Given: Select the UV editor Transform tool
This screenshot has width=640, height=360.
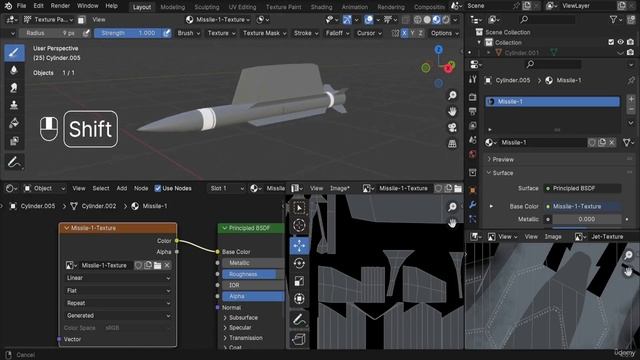Looking at the screenshot, I should pos(299,299).
